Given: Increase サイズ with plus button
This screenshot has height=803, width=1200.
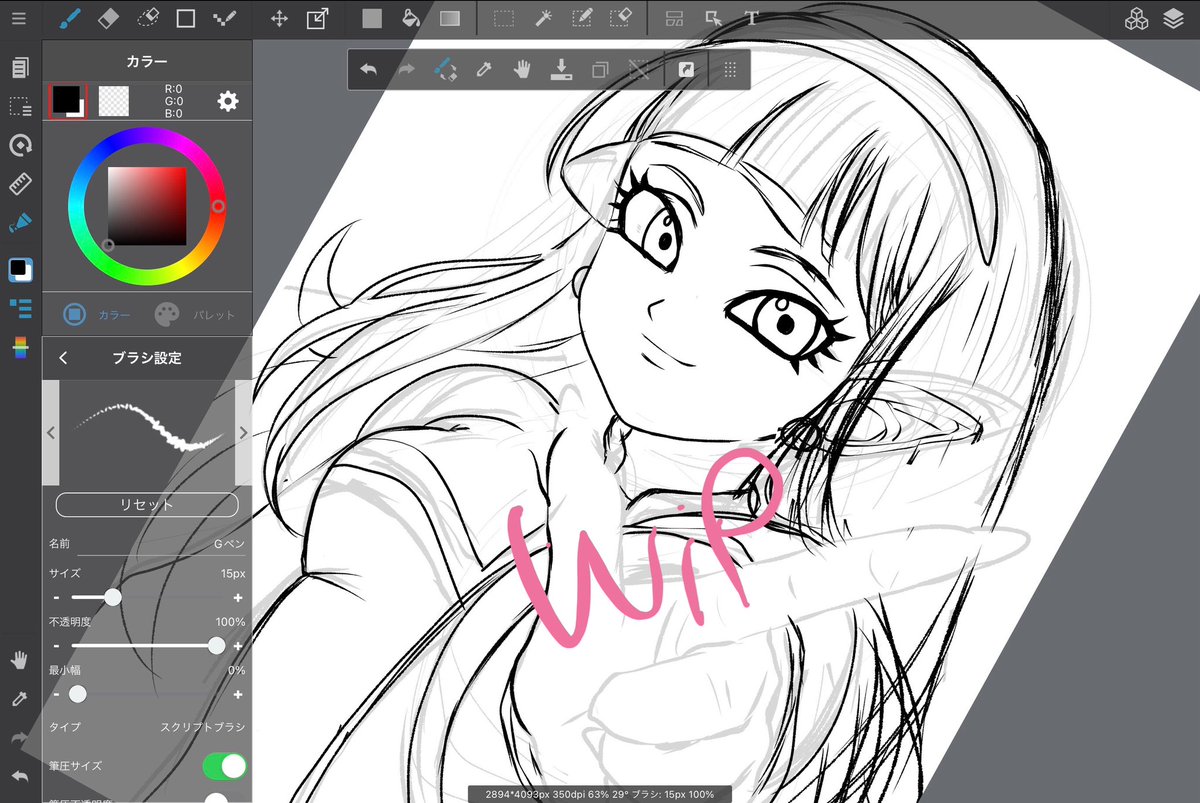Looking at the screenshot, I should 238,597.
